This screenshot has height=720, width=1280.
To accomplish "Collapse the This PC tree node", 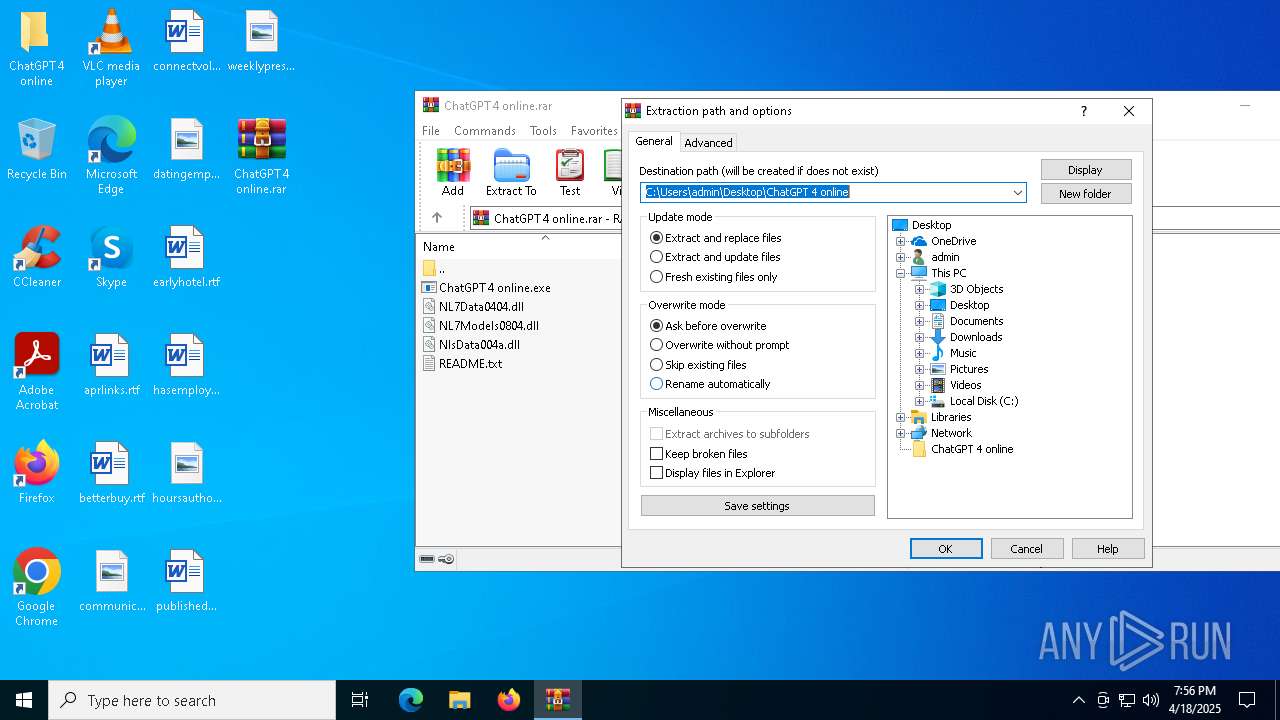I will coord(900,273).
